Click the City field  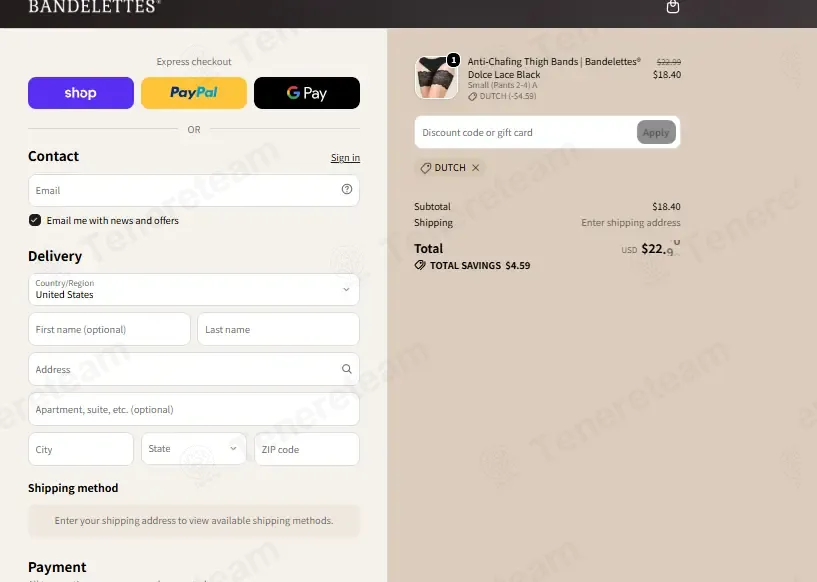point(81,449)
